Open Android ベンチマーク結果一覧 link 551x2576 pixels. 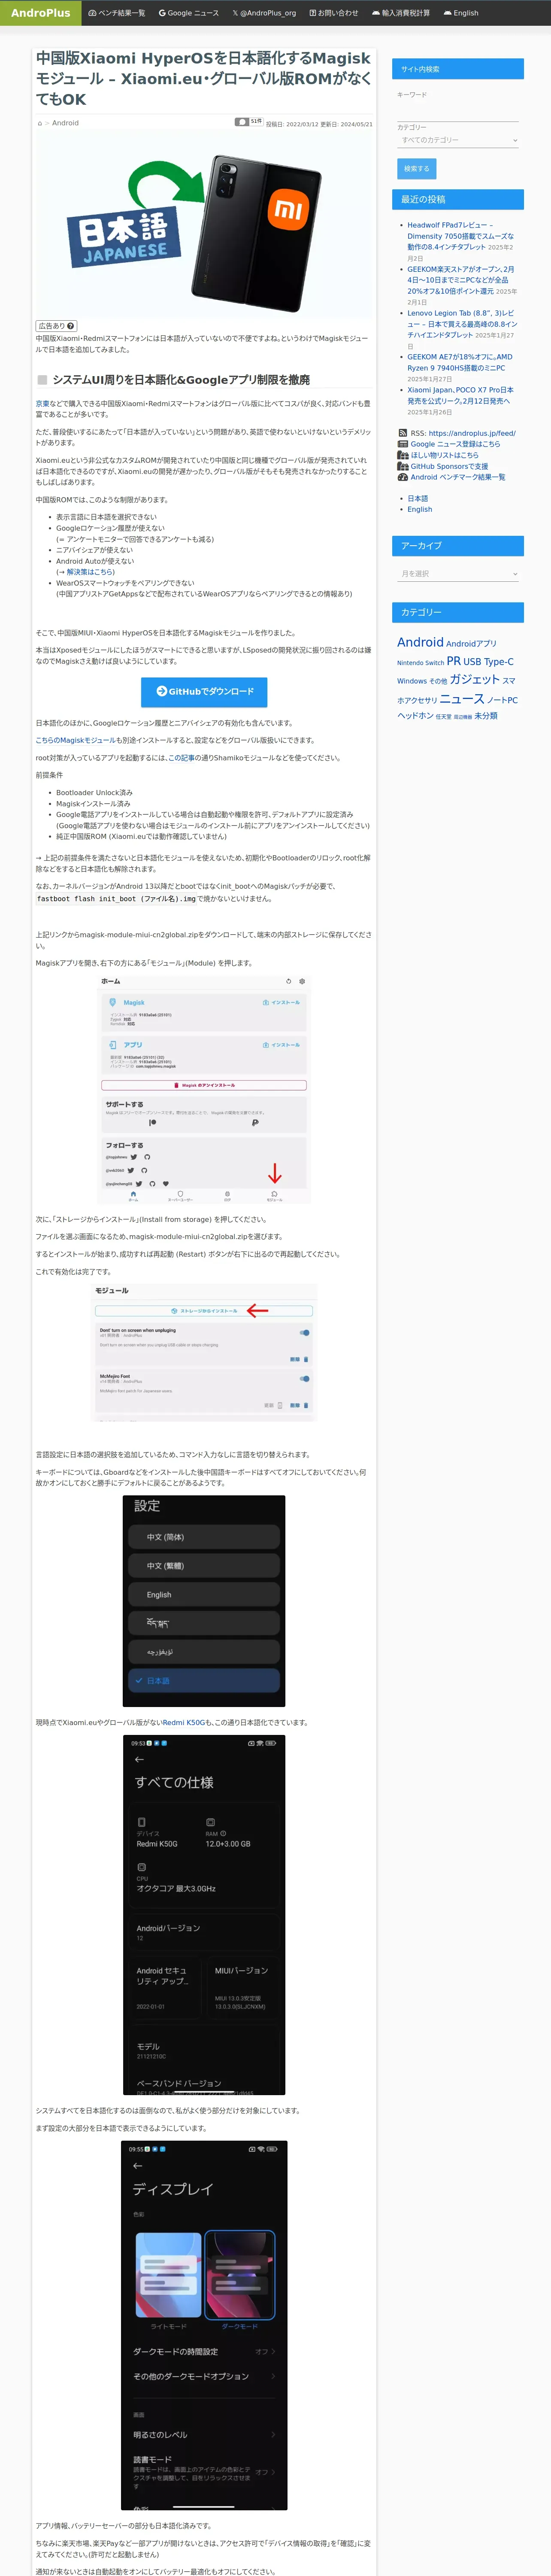point(458,477)
